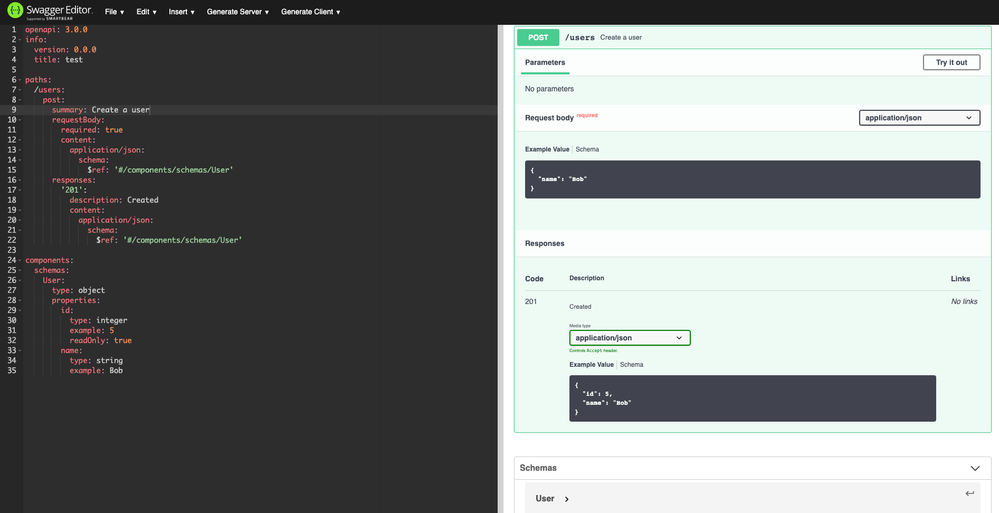Switch to request body Schema tab
The image size is (999, 513).
(587, 149)
